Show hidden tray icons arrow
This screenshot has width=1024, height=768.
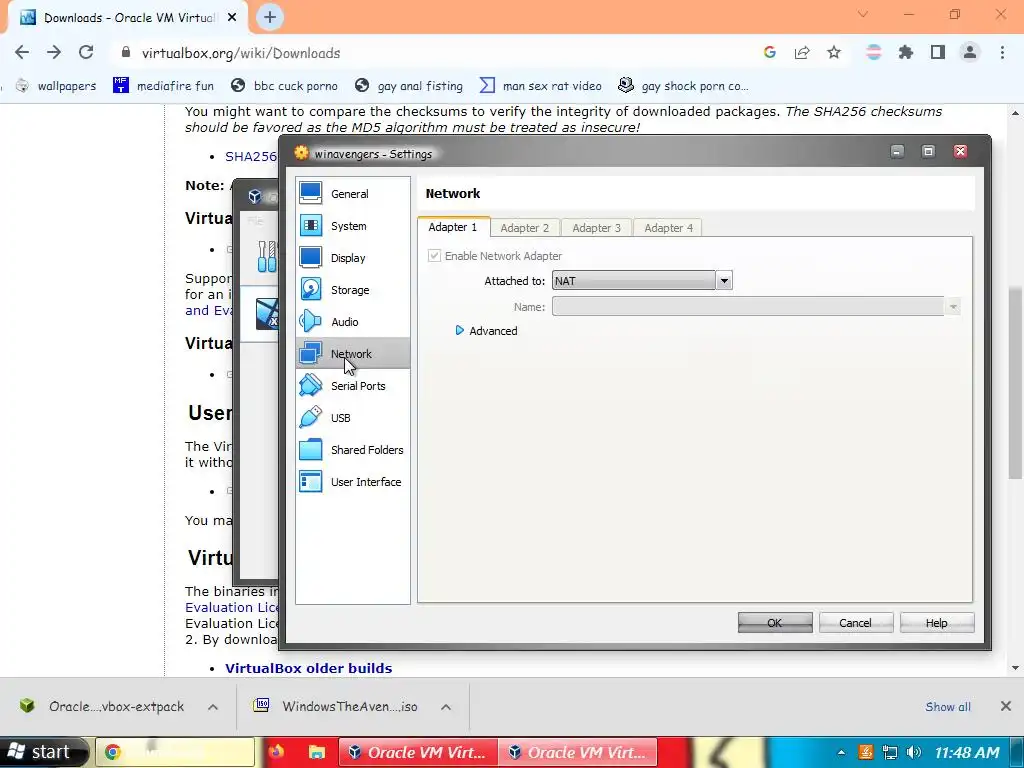click(841, 752)
